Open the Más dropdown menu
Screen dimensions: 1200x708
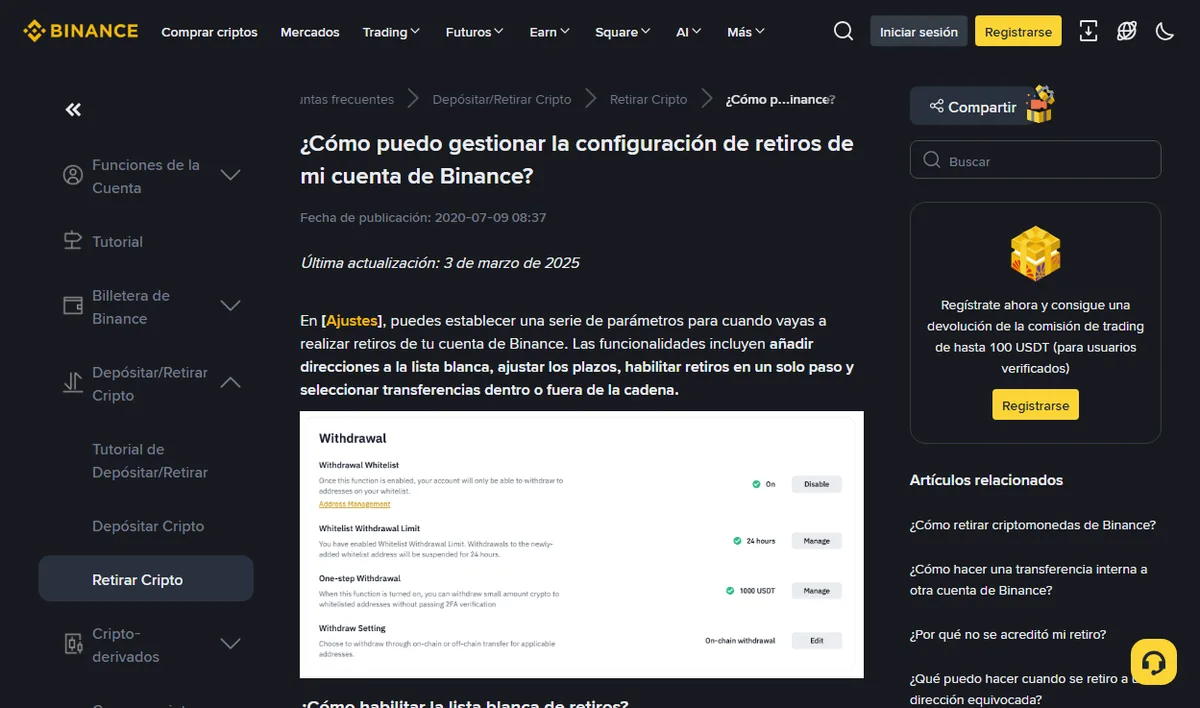click(746, 32)
